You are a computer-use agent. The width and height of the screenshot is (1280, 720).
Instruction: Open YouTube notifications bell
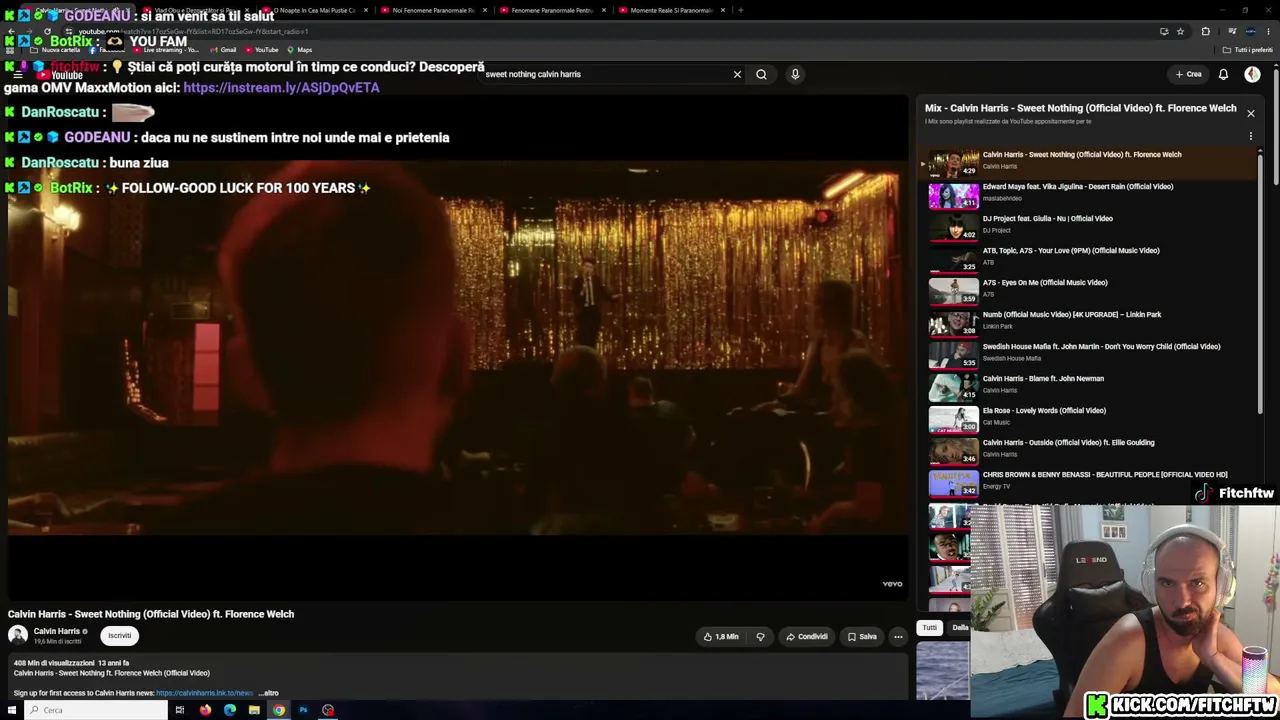tap(1223, 74)
